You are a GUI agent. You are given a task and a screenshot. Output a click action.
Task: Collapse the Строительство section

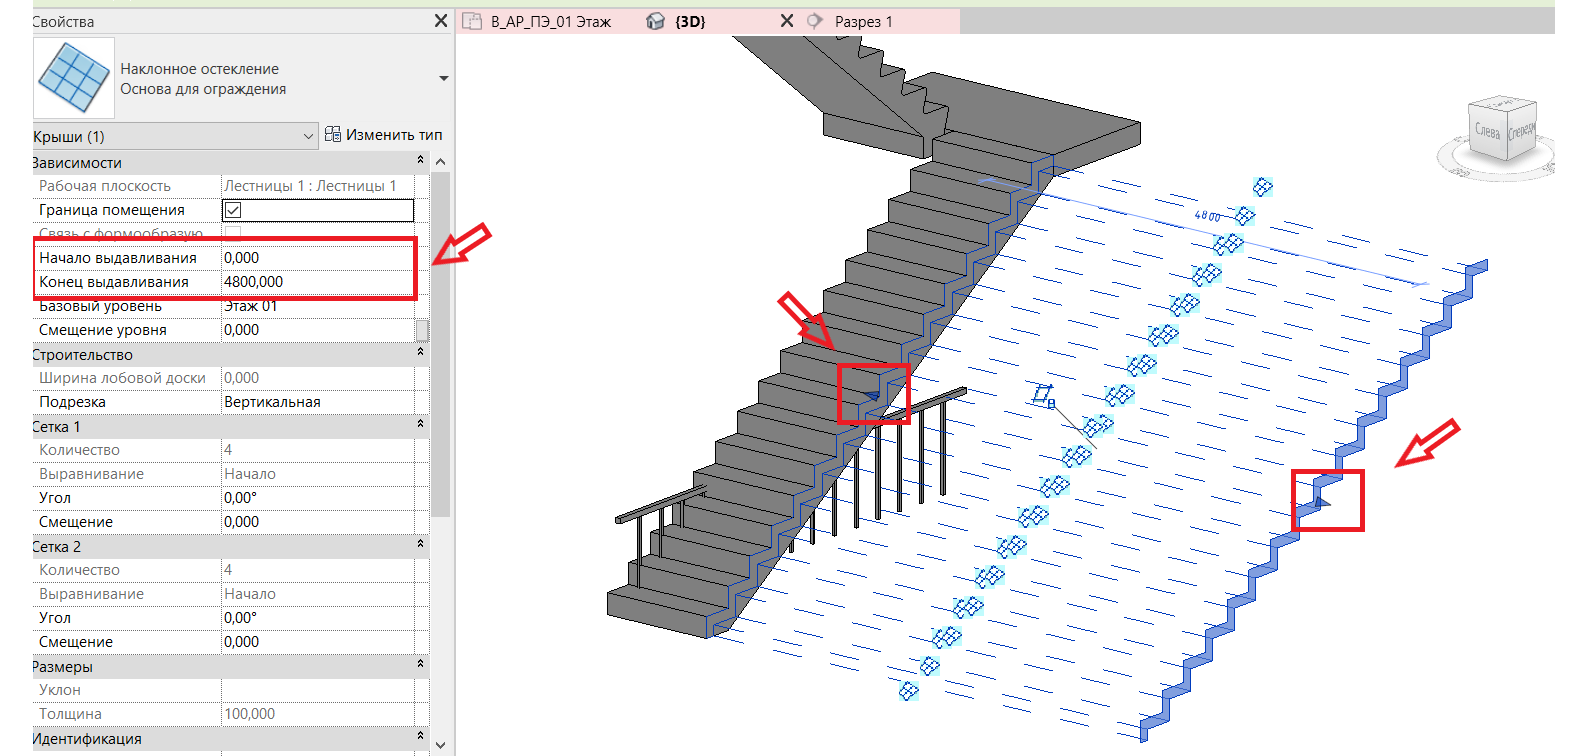tap(420, 353)
